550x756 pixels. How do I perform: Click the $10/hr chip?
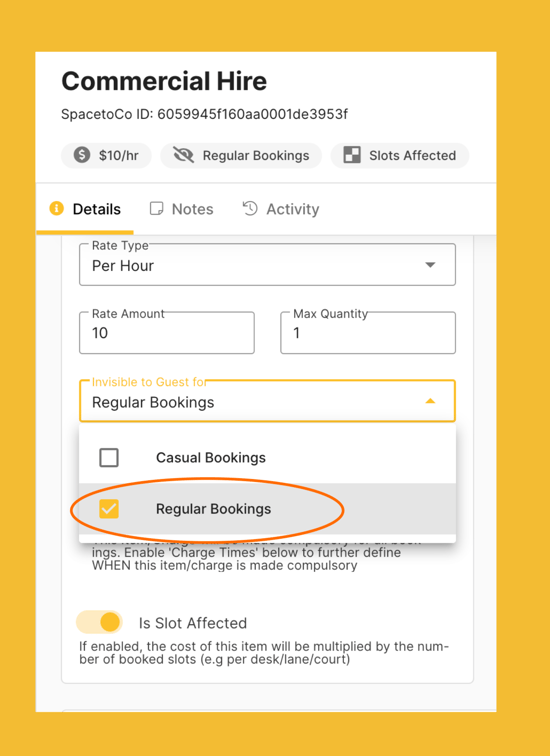click(106, 155)
